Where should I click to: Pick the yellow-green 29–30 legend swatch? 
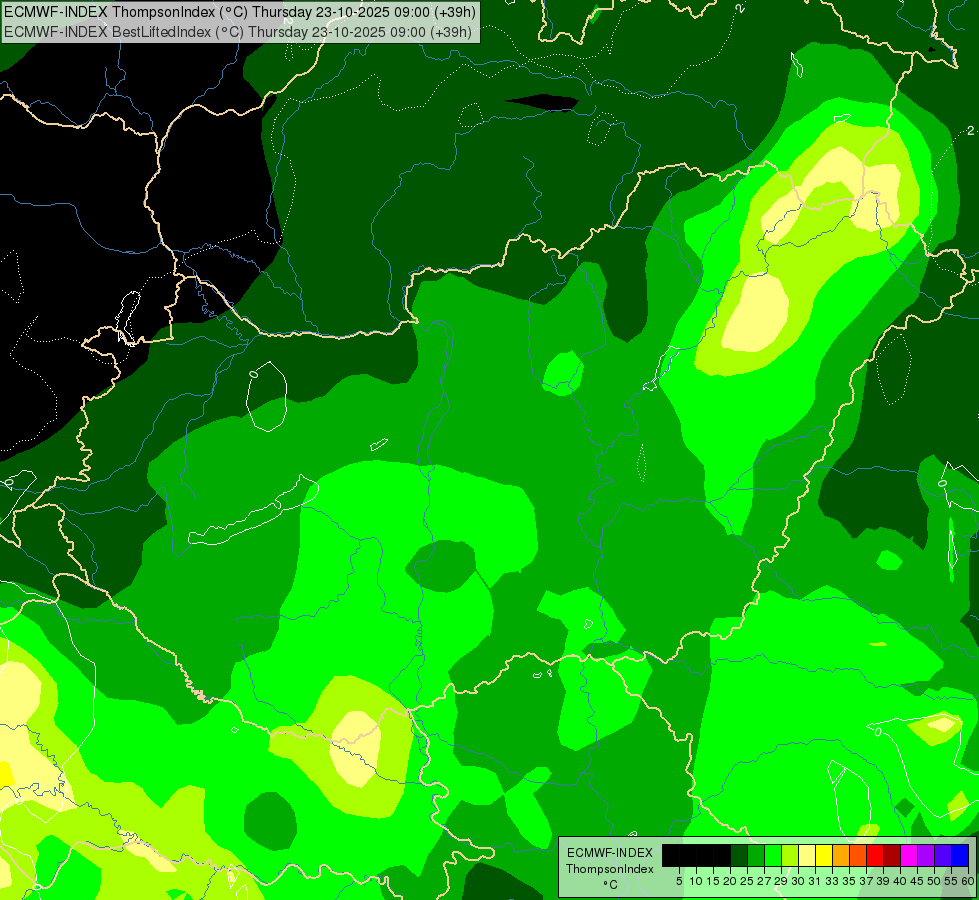coord(790,855)
